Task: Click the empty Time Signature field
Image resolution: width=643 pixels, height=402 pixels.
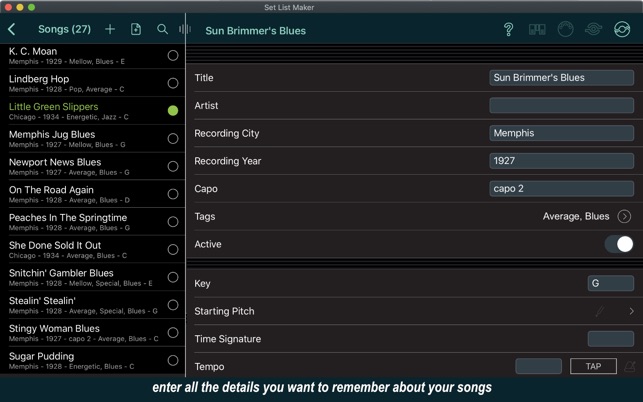Action: click(611, 339)
